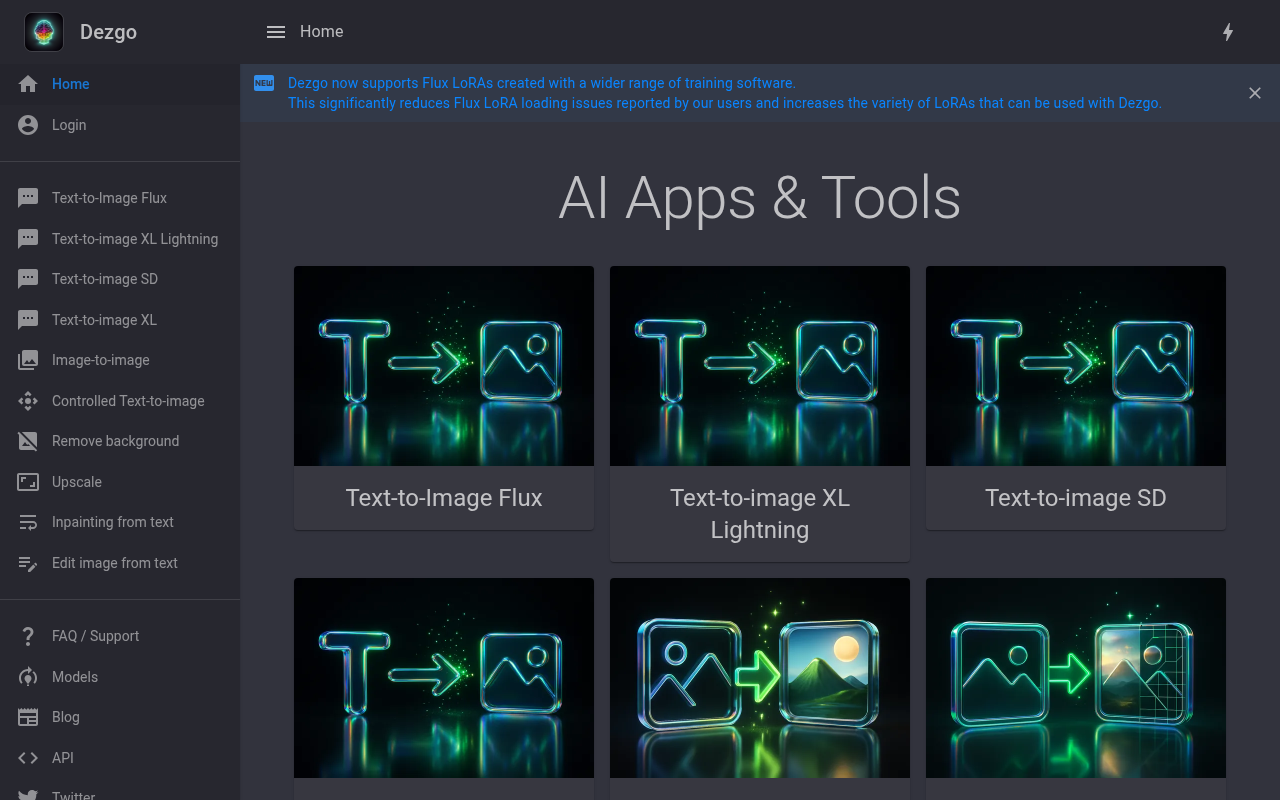The width and height of the screenshot is (1280, 800).
Task: Dismiss the Flux LoRAs announcement banner
Action: pos(1255,93)
